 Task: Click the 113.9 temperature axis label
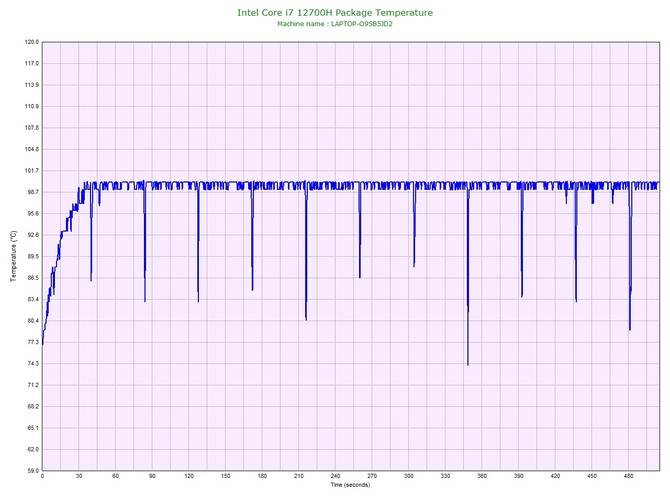(32, 85)
